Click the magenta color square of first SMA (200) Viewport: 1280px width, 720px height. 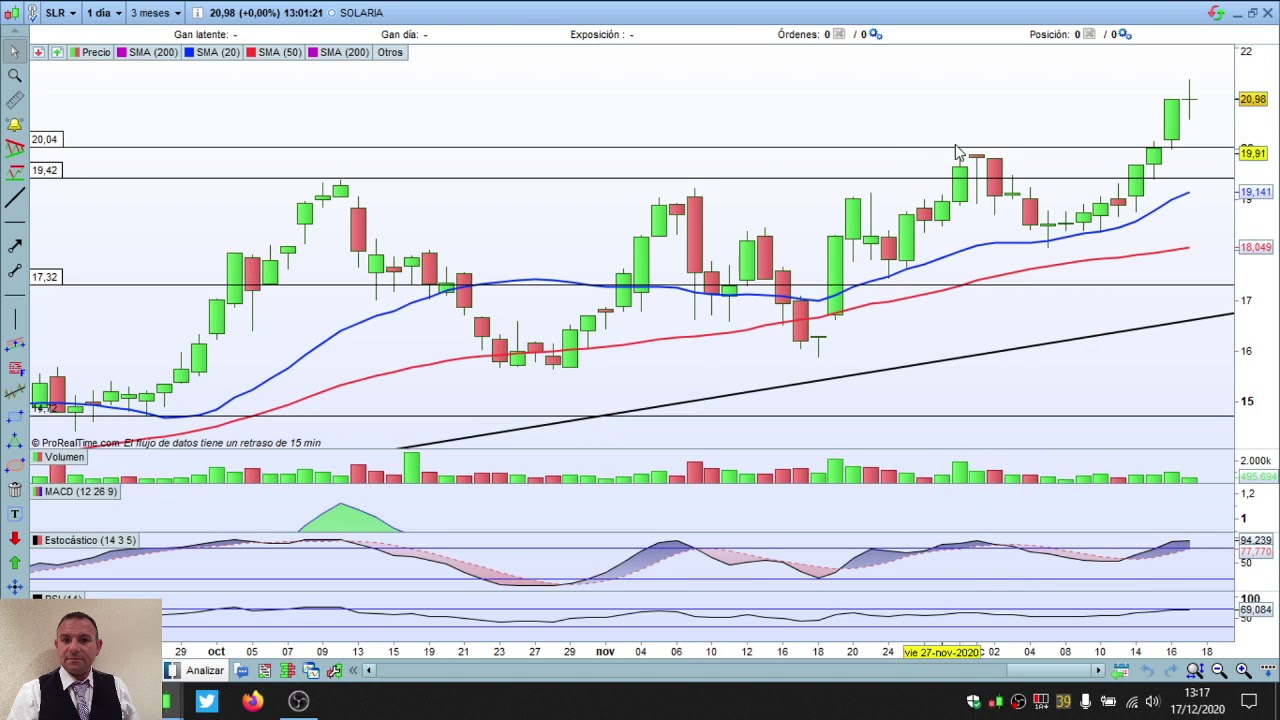pyautogui.click(x=122, y=52)
